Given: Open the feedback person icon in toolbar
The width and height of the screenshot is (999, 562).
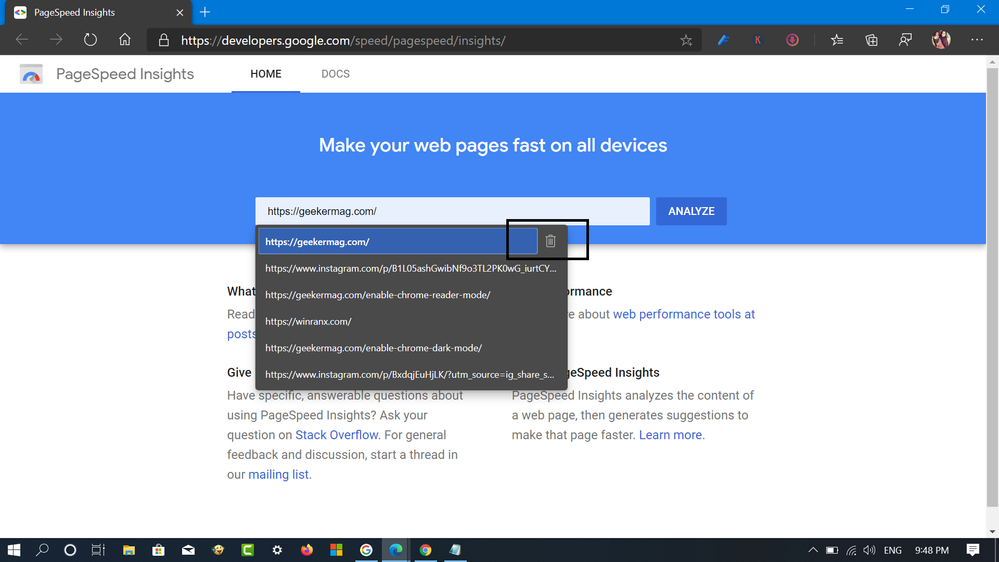Looking at the screenshot, I should click(x=905, y=40).
